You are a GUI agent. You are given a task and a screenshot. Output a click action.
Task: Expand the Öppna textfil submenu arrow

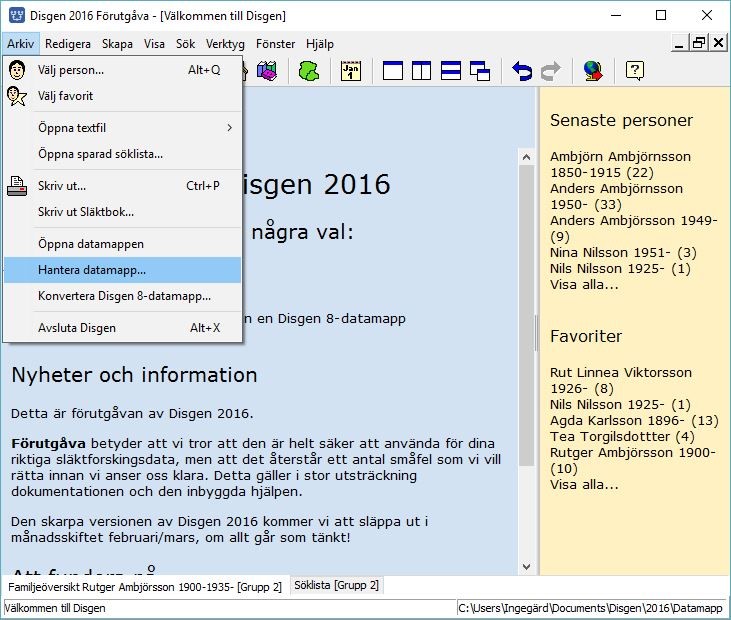click(x=229, y=128)
